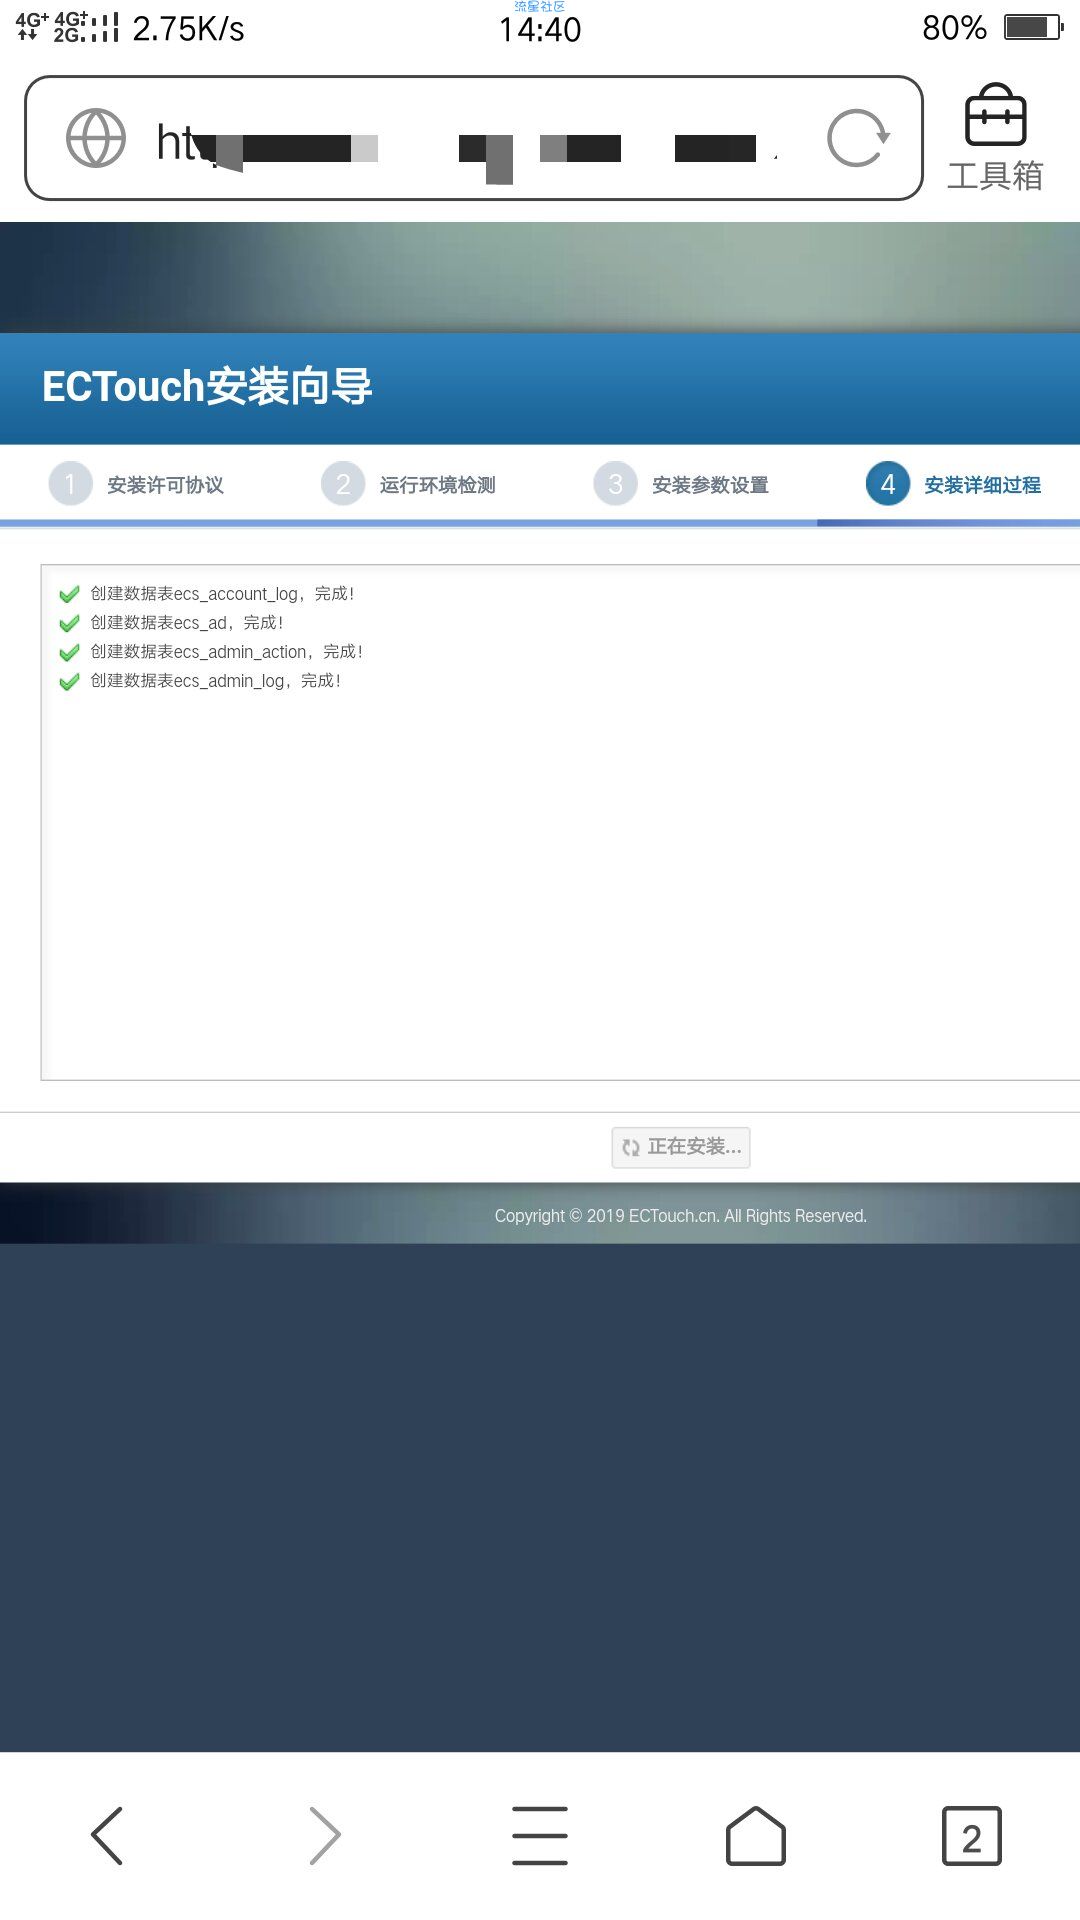Click the step number 3 circle
This screenshot has height=1920, width=1080.
coord(615,484)
